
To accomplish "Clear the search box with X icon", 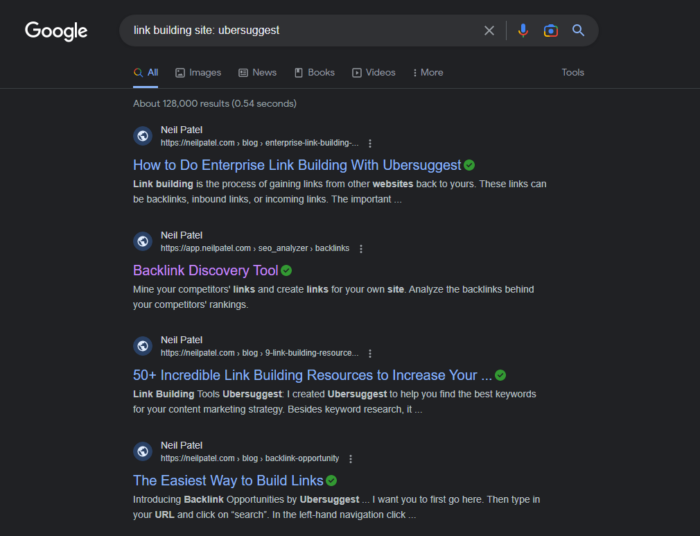I will pos(489,30).
